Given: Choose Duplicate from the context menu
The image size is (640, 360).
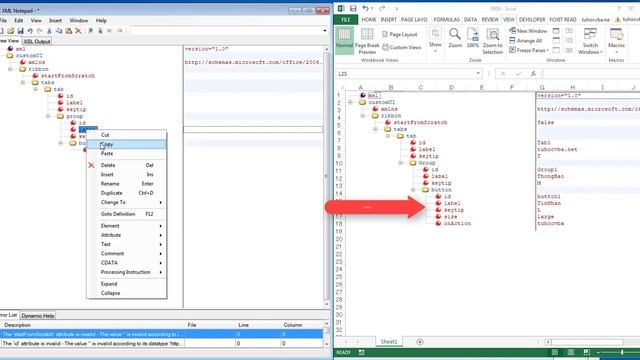Looking at the screenshot, I should 127,193.
